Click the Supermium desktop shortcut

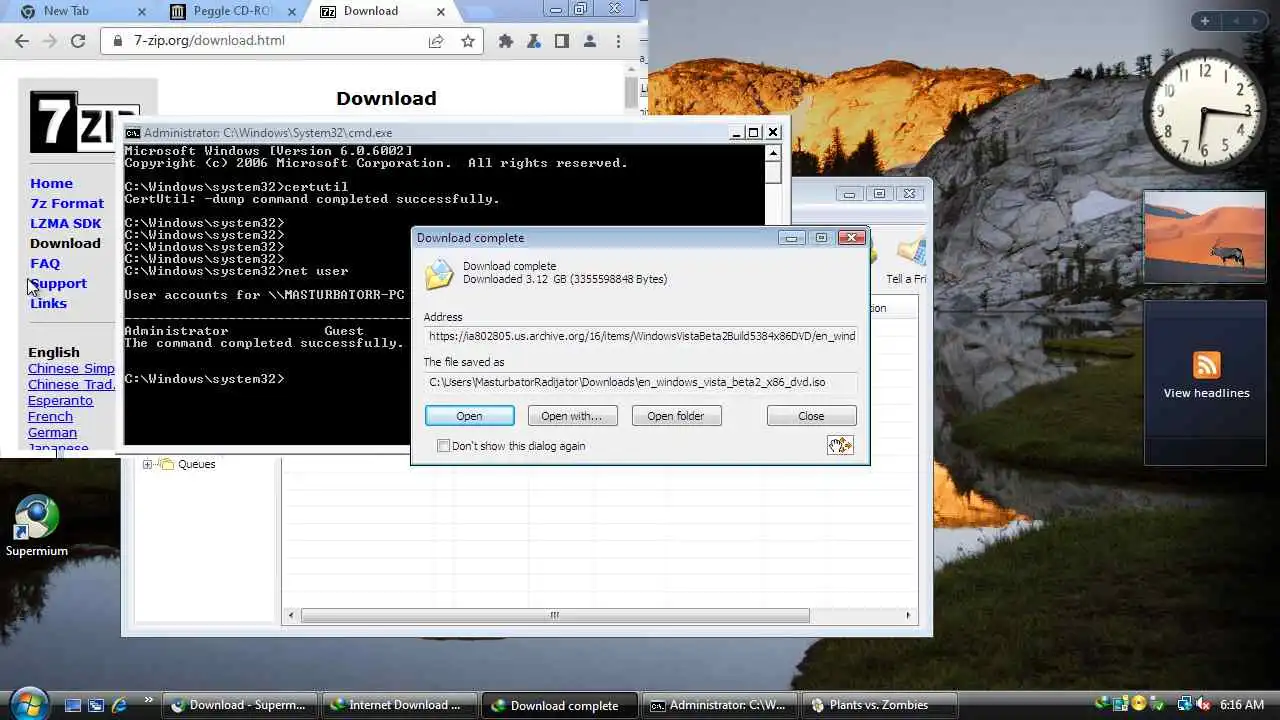pyautogui.click(x=37, y=526)
